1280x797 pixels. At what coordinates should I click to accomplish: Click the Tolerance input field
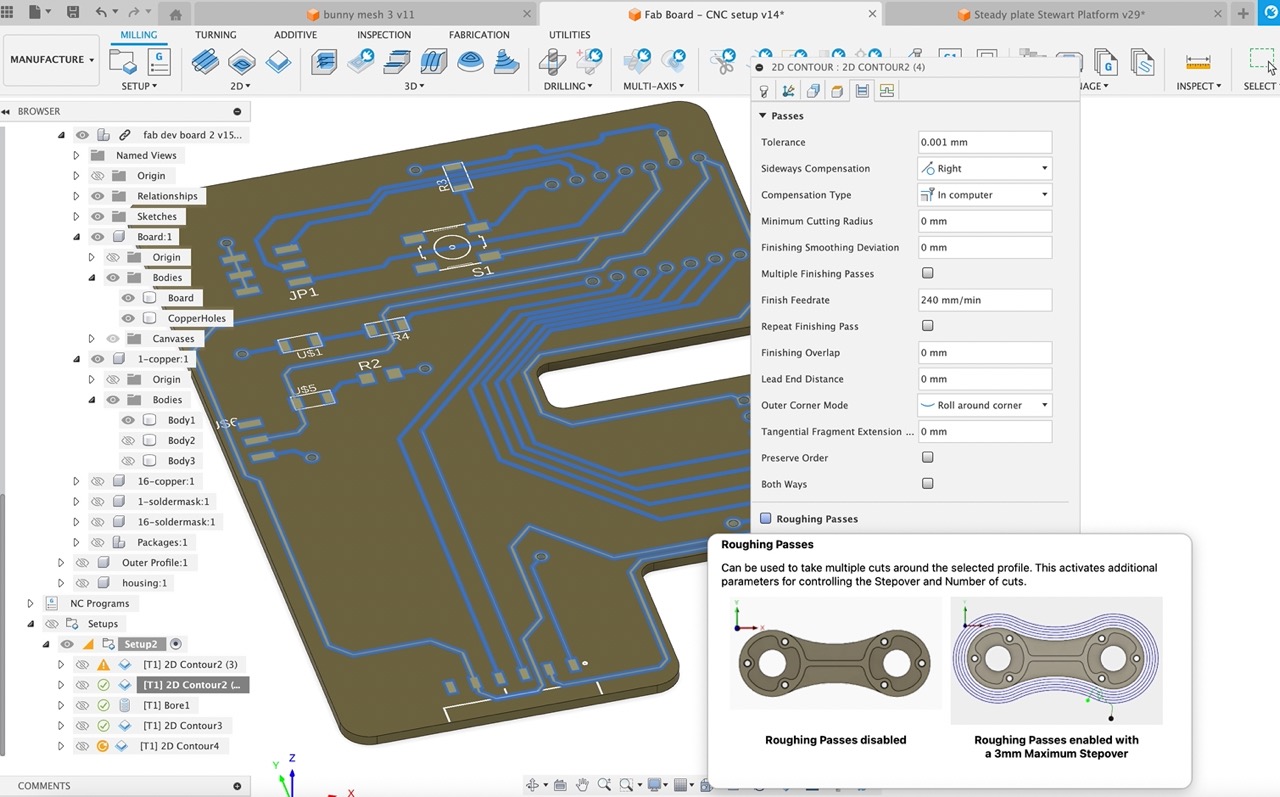point(984,142)
